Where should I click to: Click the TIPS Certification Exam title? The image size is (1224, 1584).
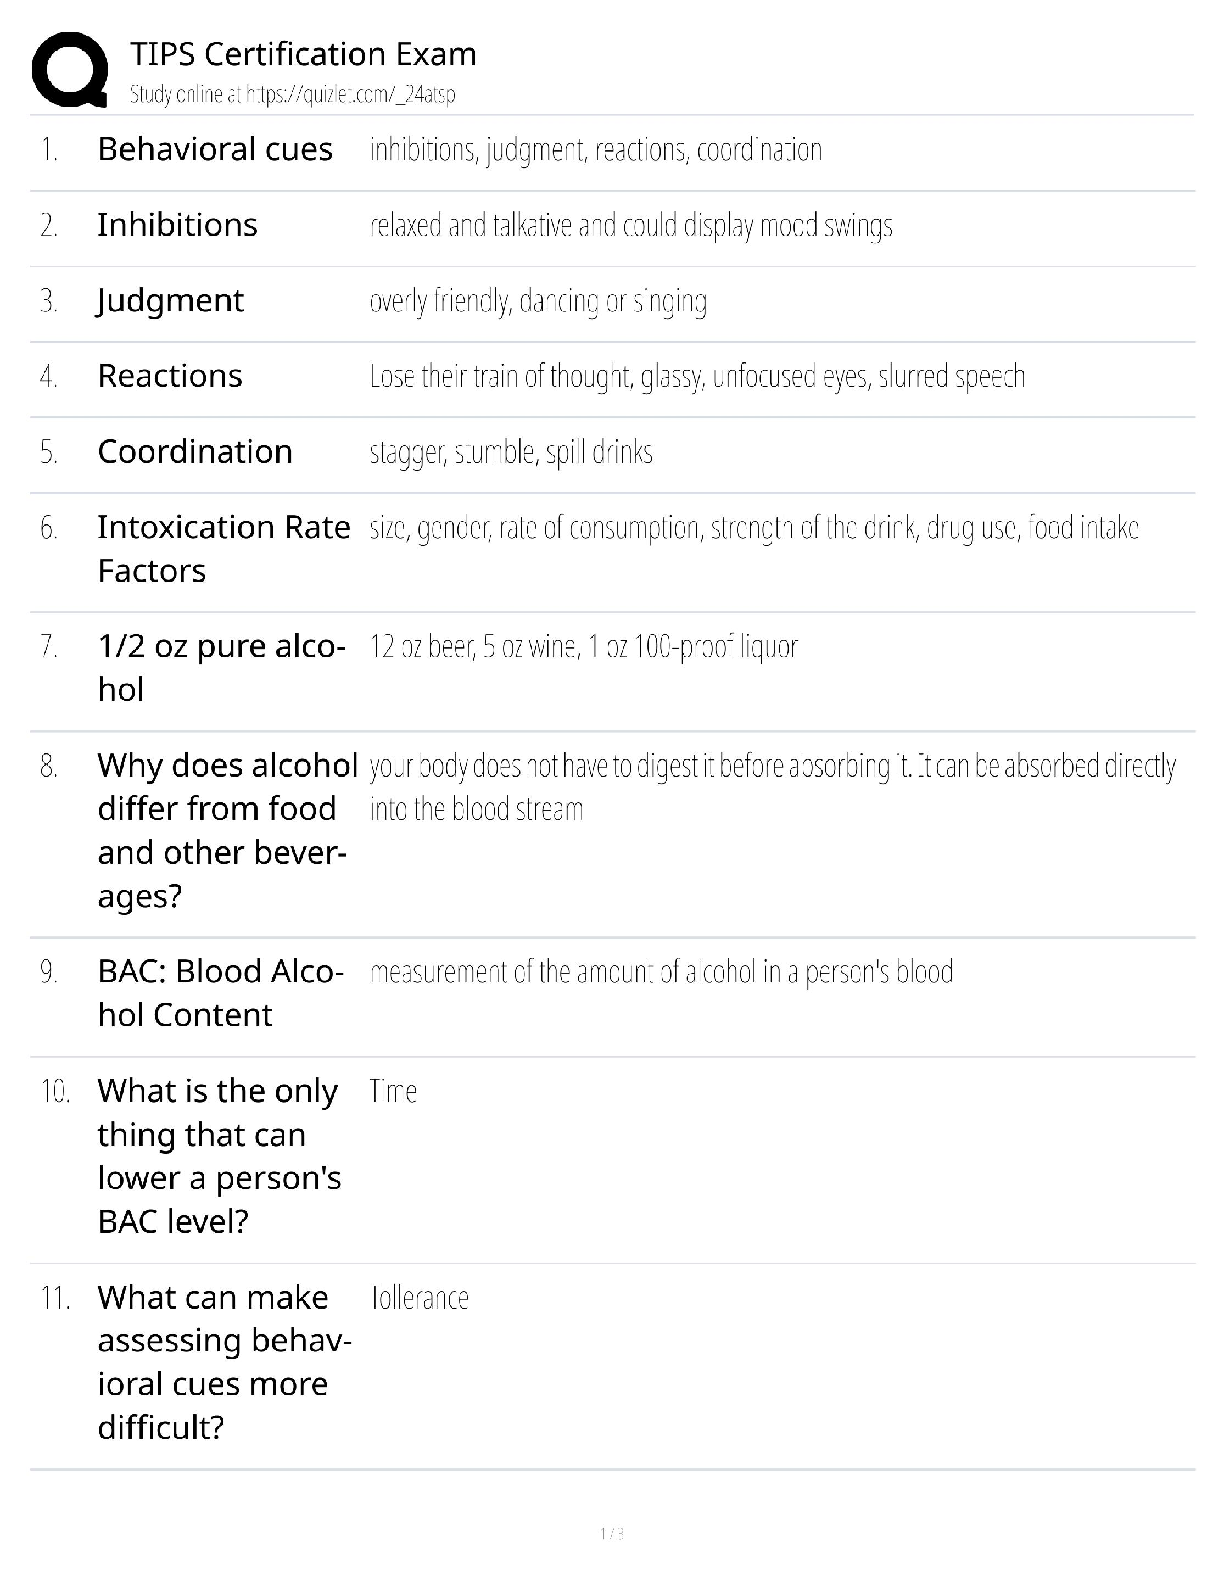[x=303, y=54]
